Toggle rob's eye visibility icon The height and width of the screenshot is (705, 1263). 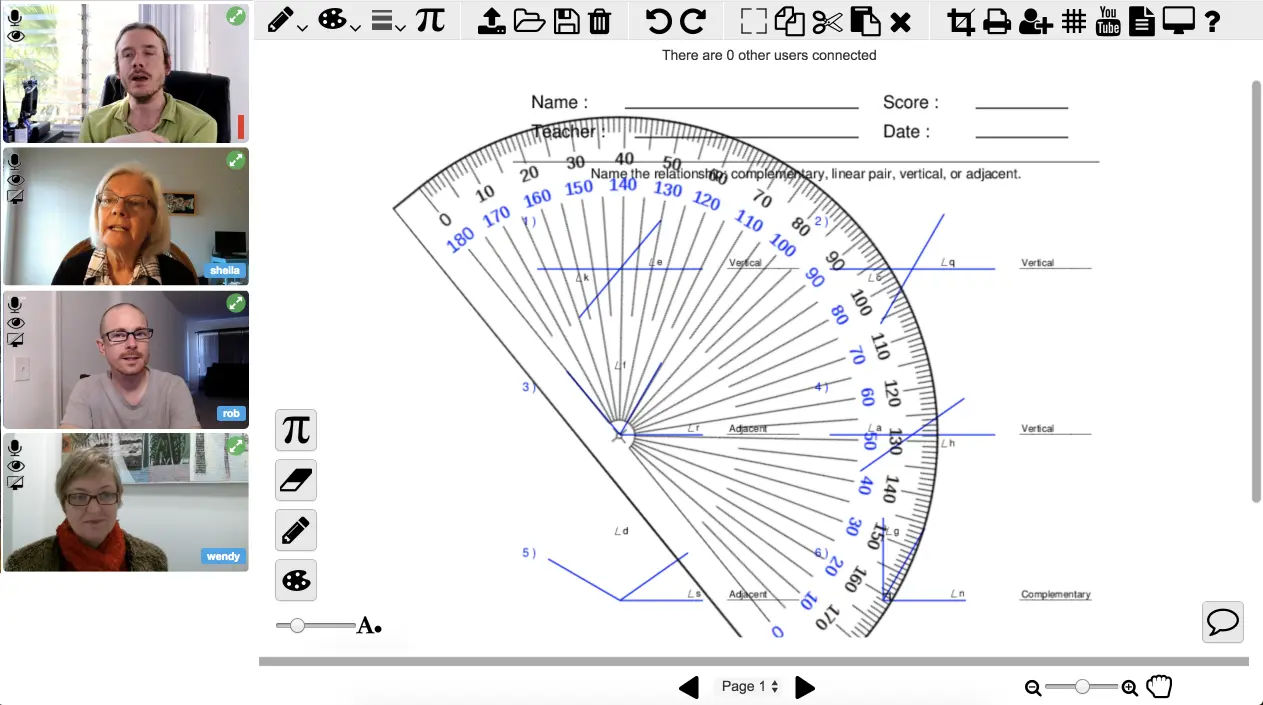pyautogui.click(x=15, y=323)
